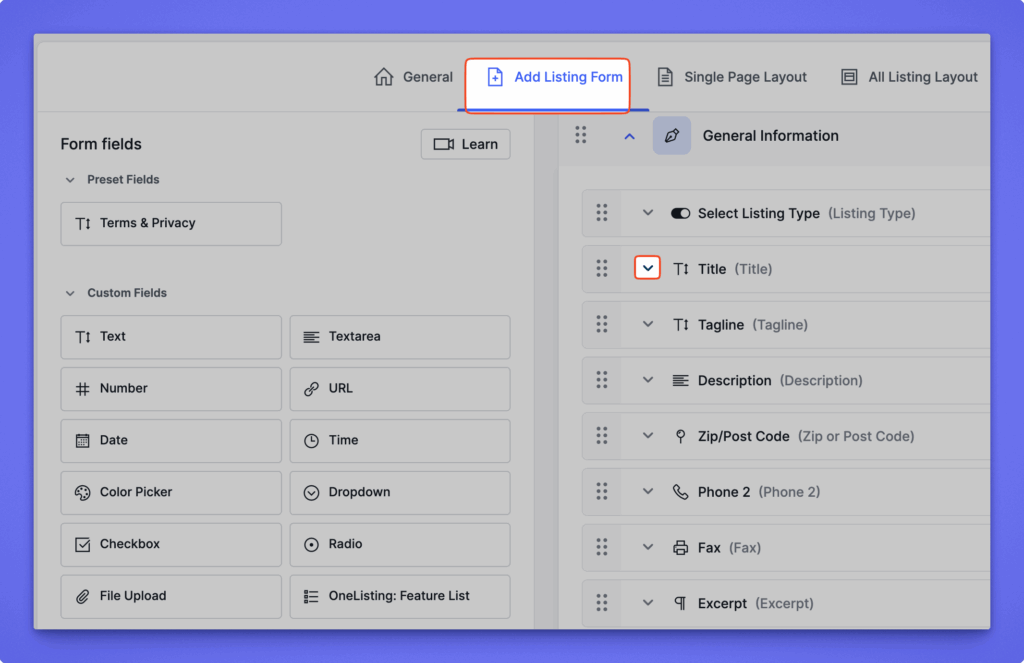Switch to the Single Page Layout tab
The width and height of the screenshot is (1024, 663).
pos(732,77)
